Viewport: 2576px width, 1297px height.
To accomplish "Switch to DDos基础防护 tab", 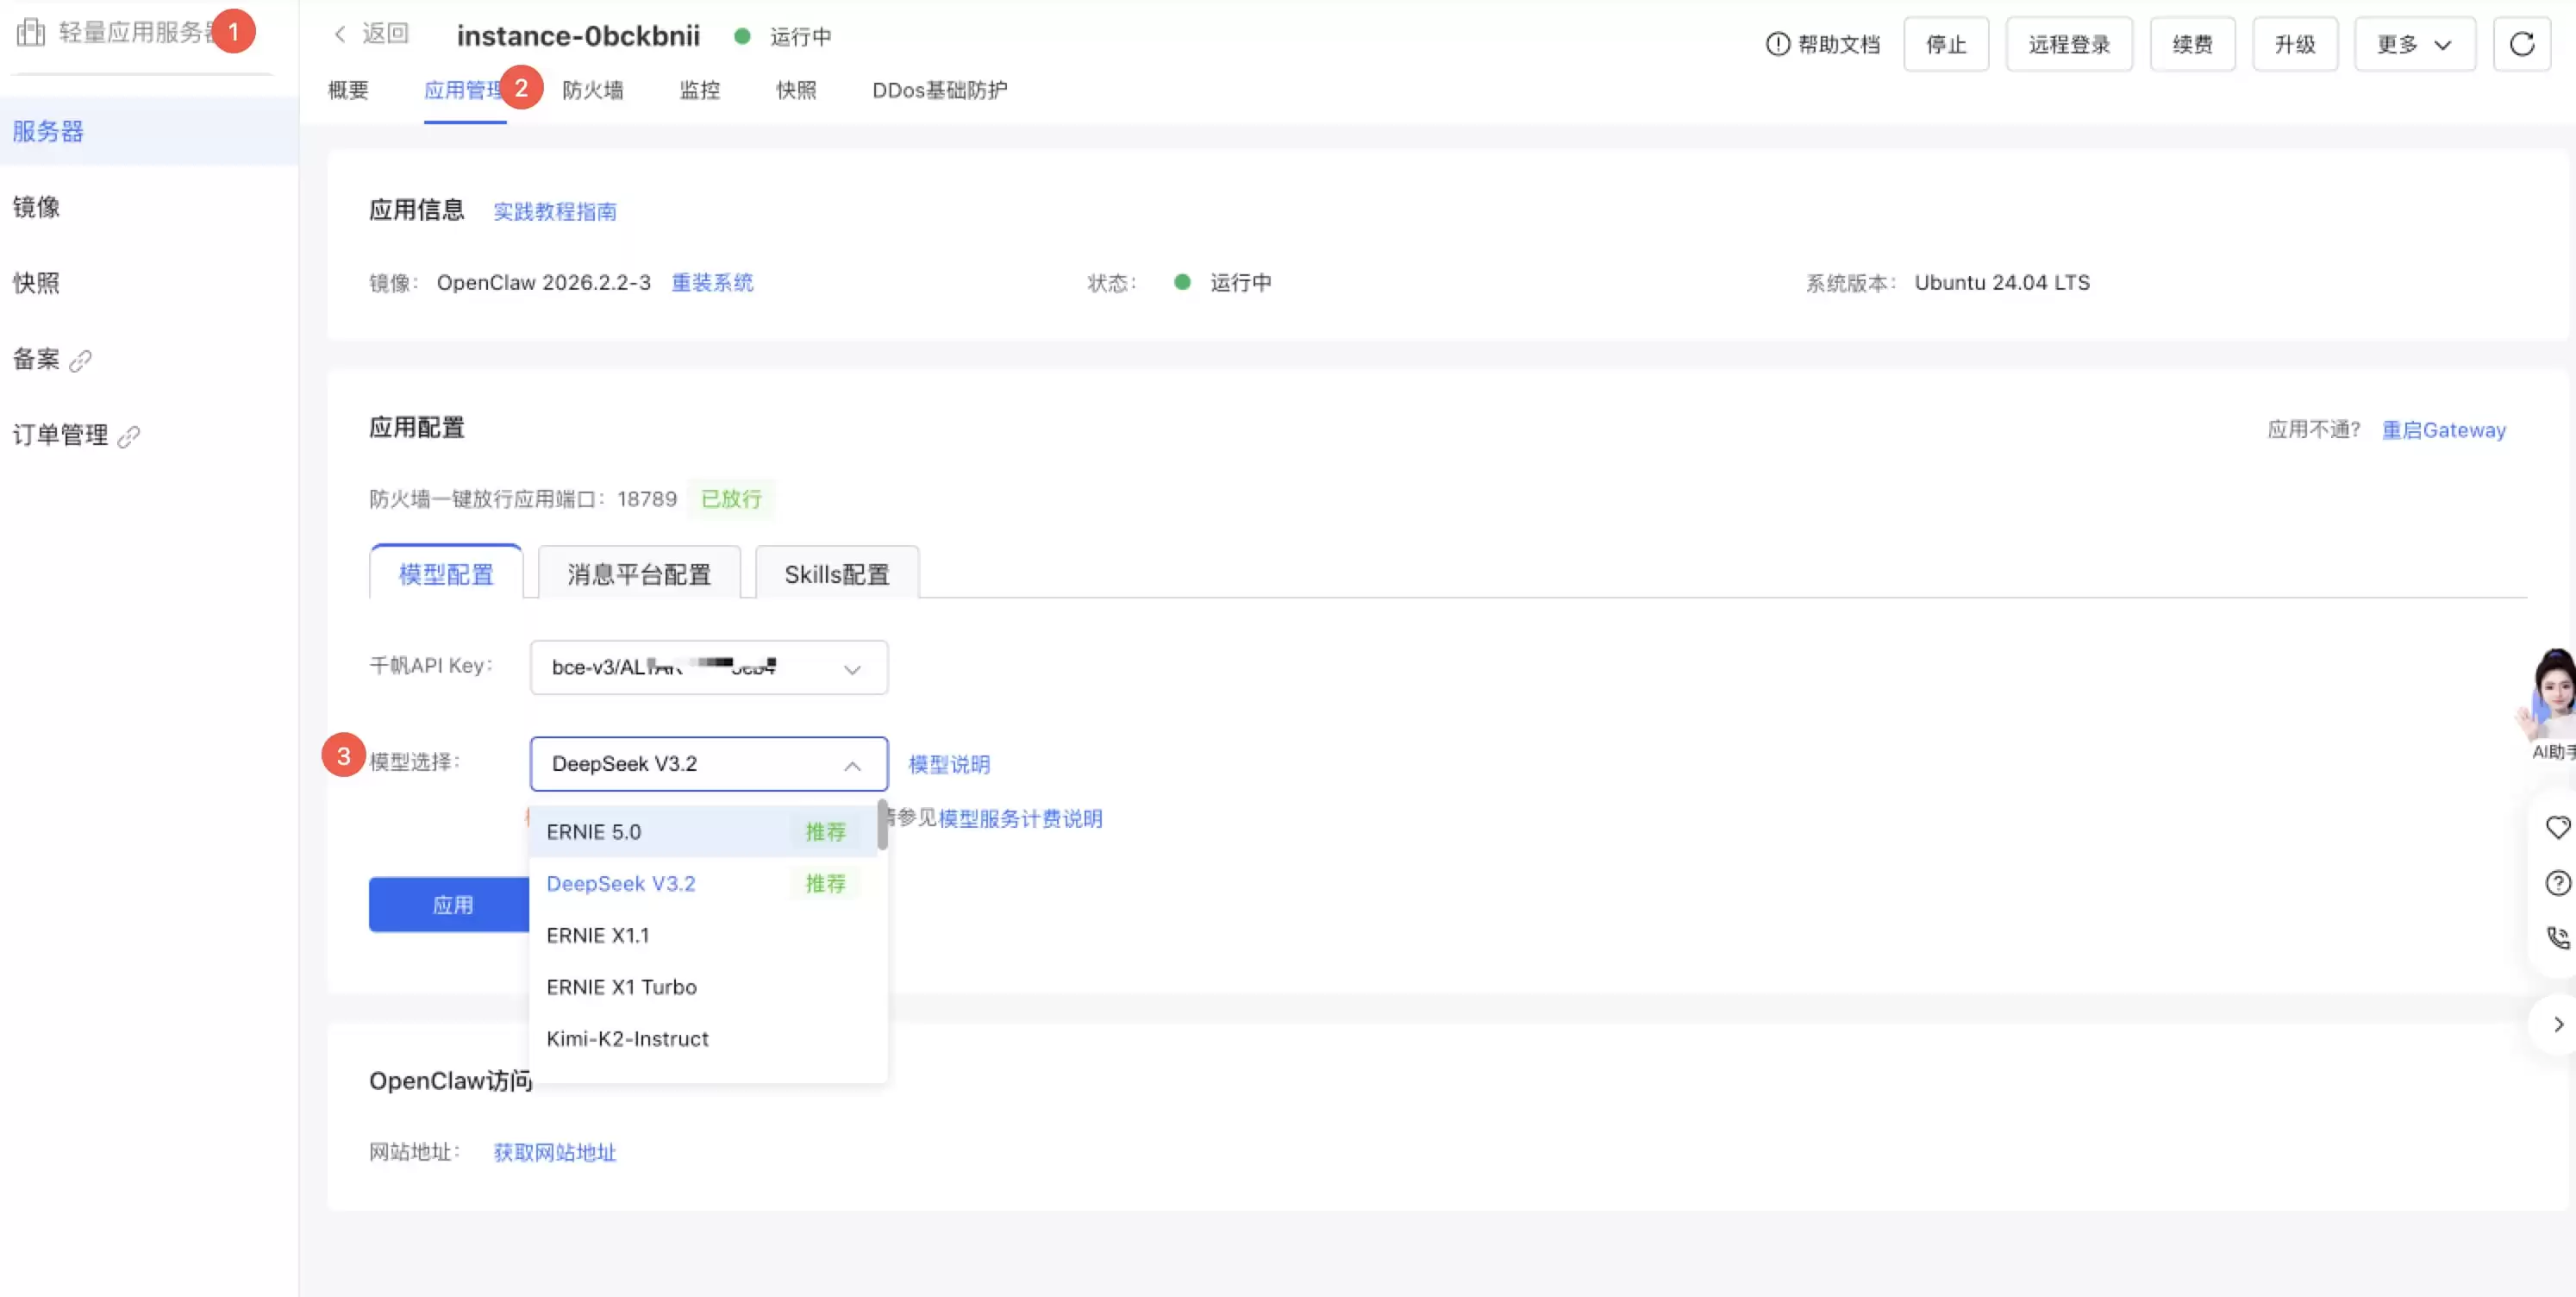I will click(940, 90).
